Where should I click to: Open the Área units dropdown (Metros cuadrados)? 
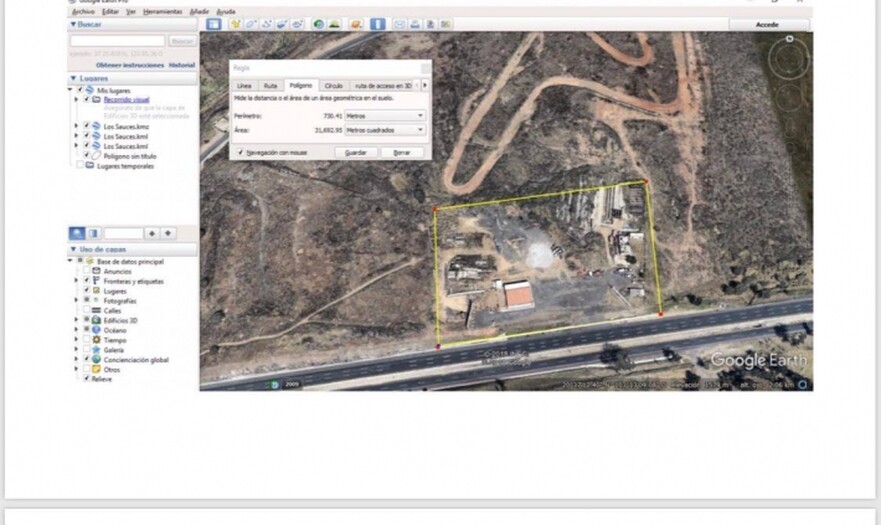pos(384,130)
